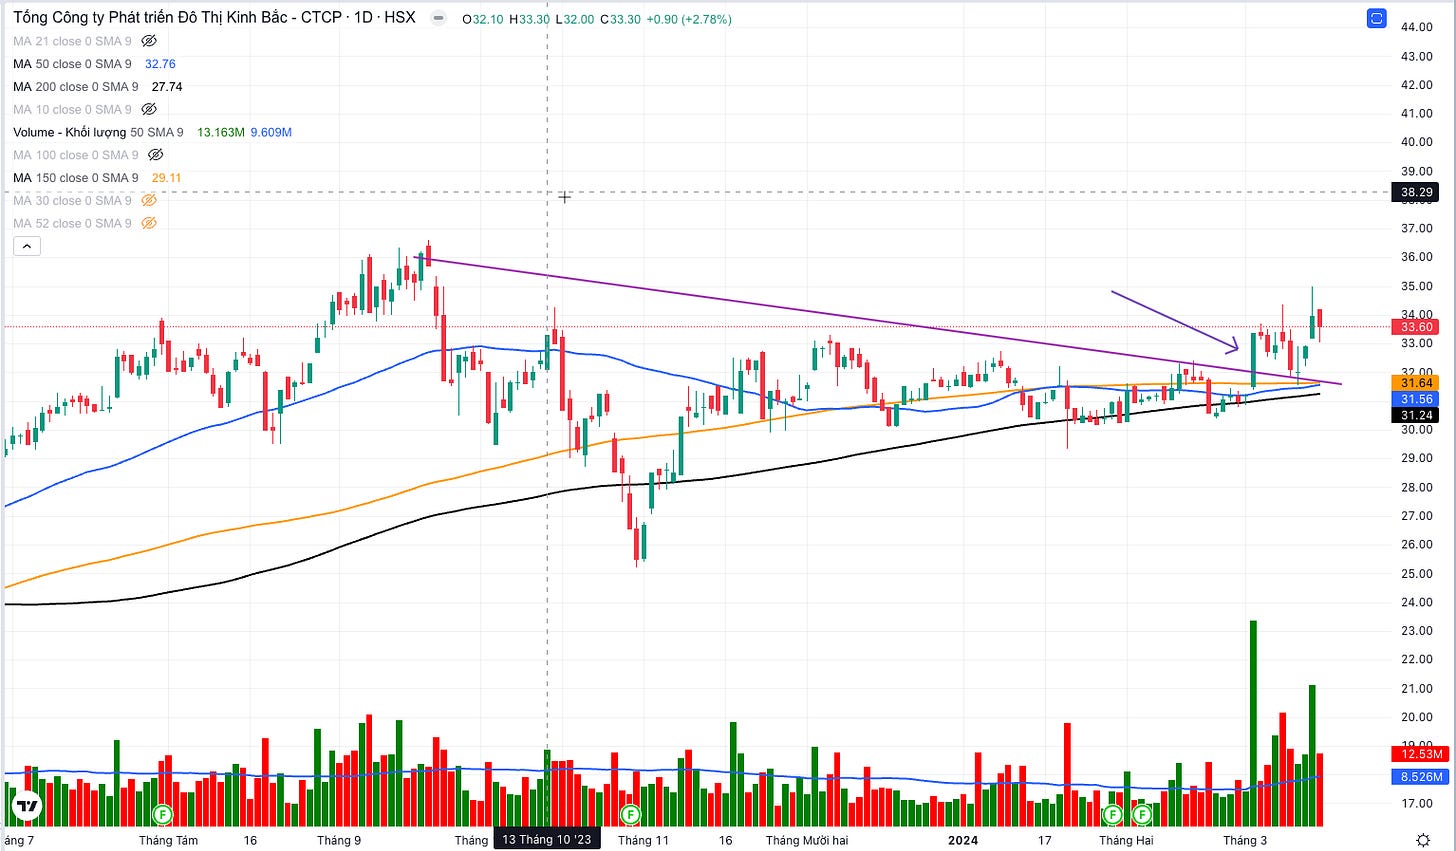Click the change value +0.90 (+2.78%)
1456x851 pixels.
[x=690, y=19]
